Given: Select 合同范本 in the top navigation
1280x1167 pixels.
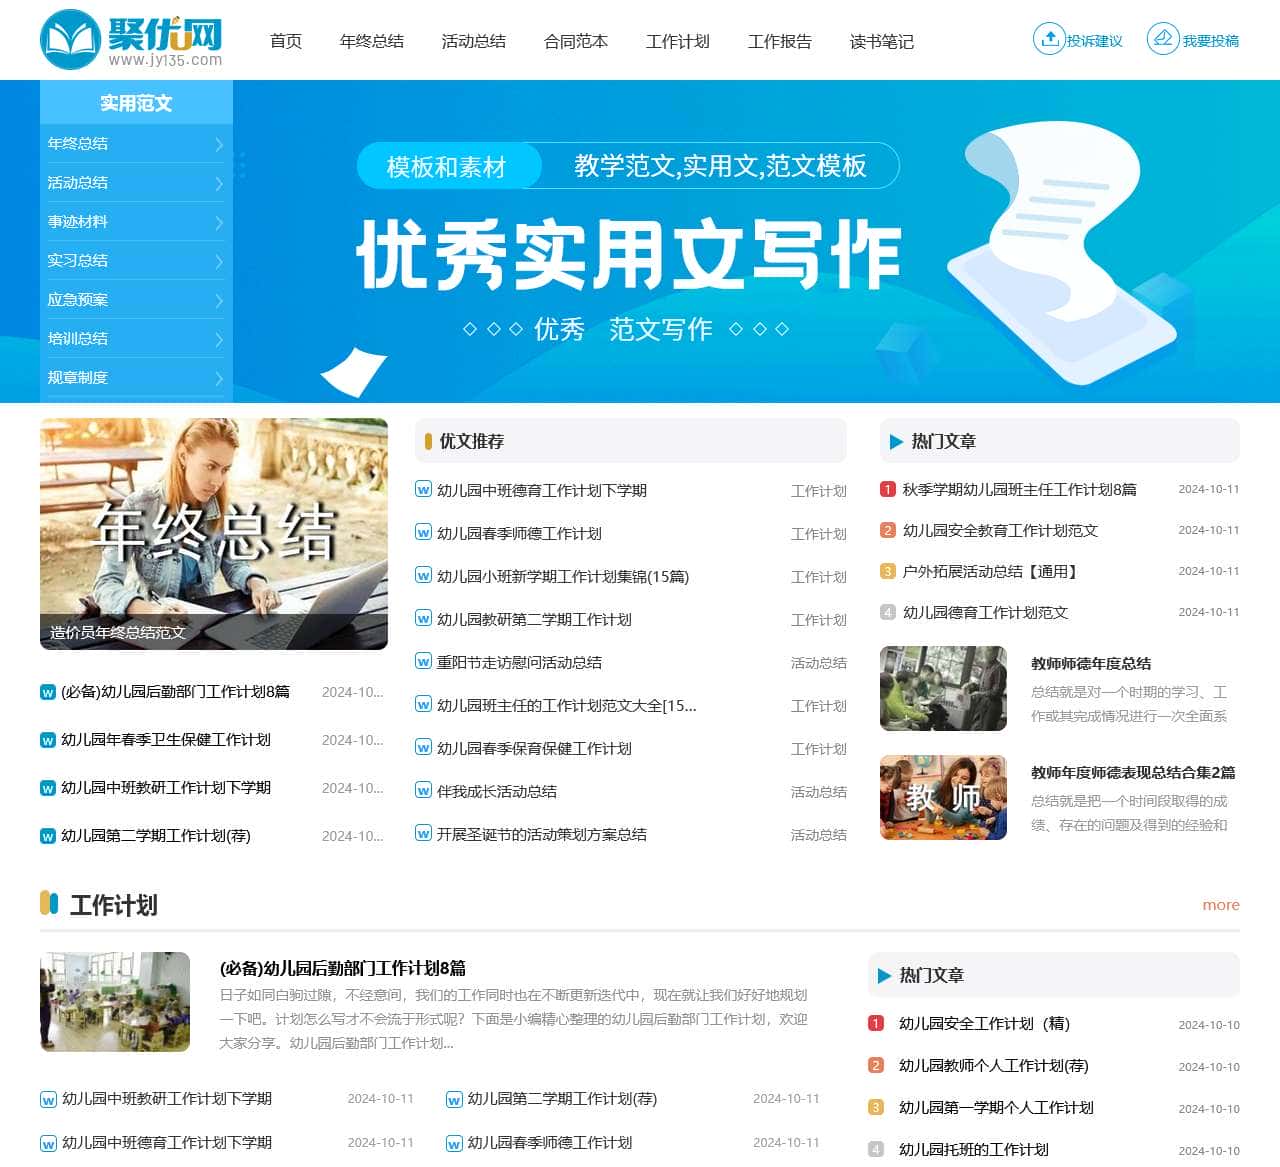Looking at the screenshot, I should coord(576,41).
